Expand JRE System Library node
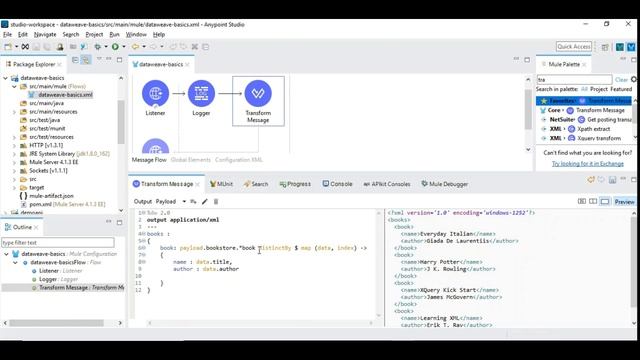The width and height of the screenshot is (640, 360). click(14, 154)
